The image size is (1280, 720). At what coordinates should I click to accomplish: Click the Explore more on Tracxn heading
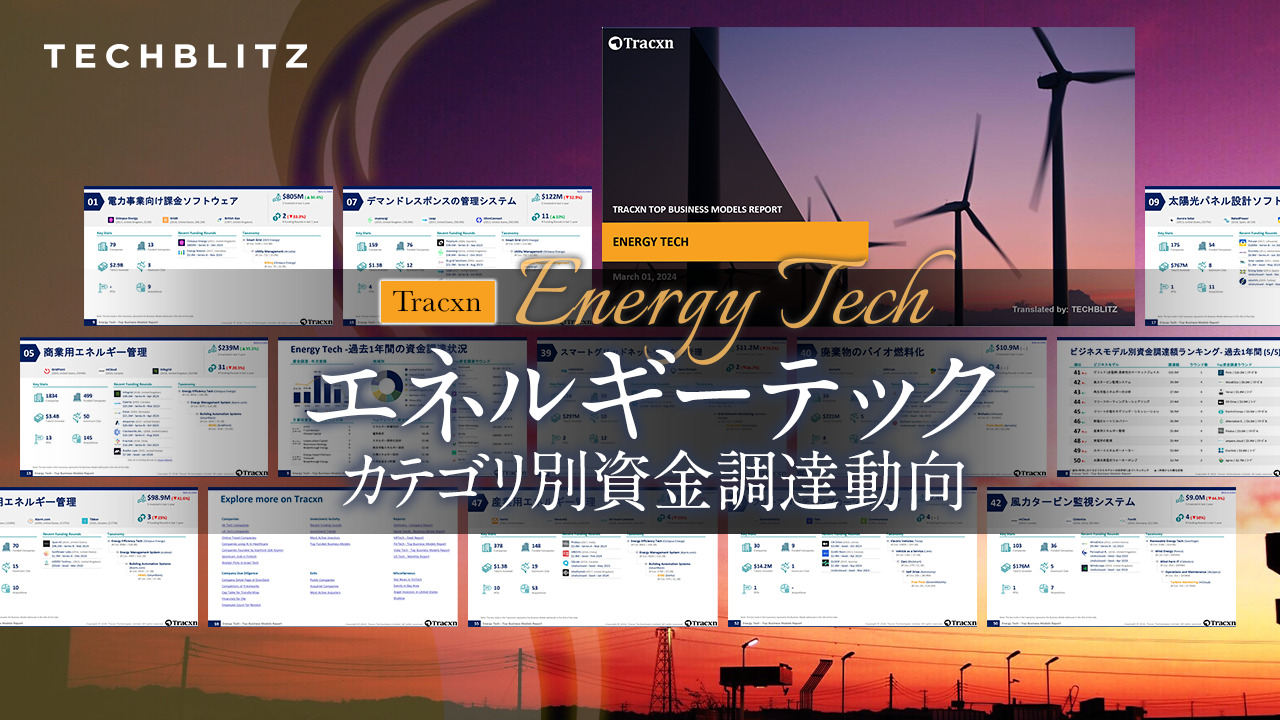[x=272, y=499]
